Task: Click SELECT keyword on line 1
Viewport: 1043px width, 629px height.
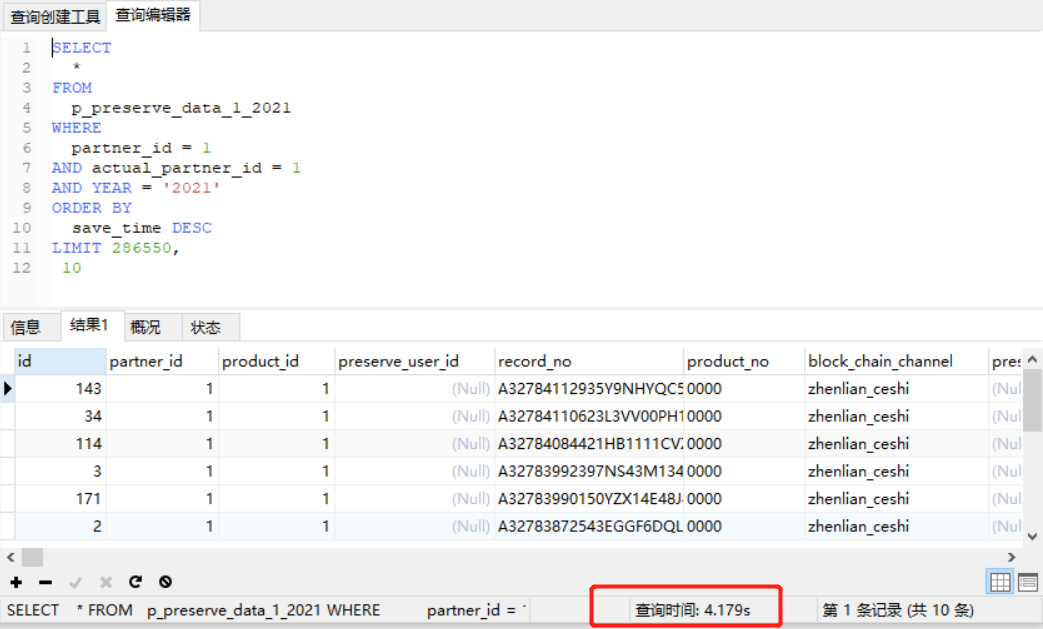Action: coord(82,48)
